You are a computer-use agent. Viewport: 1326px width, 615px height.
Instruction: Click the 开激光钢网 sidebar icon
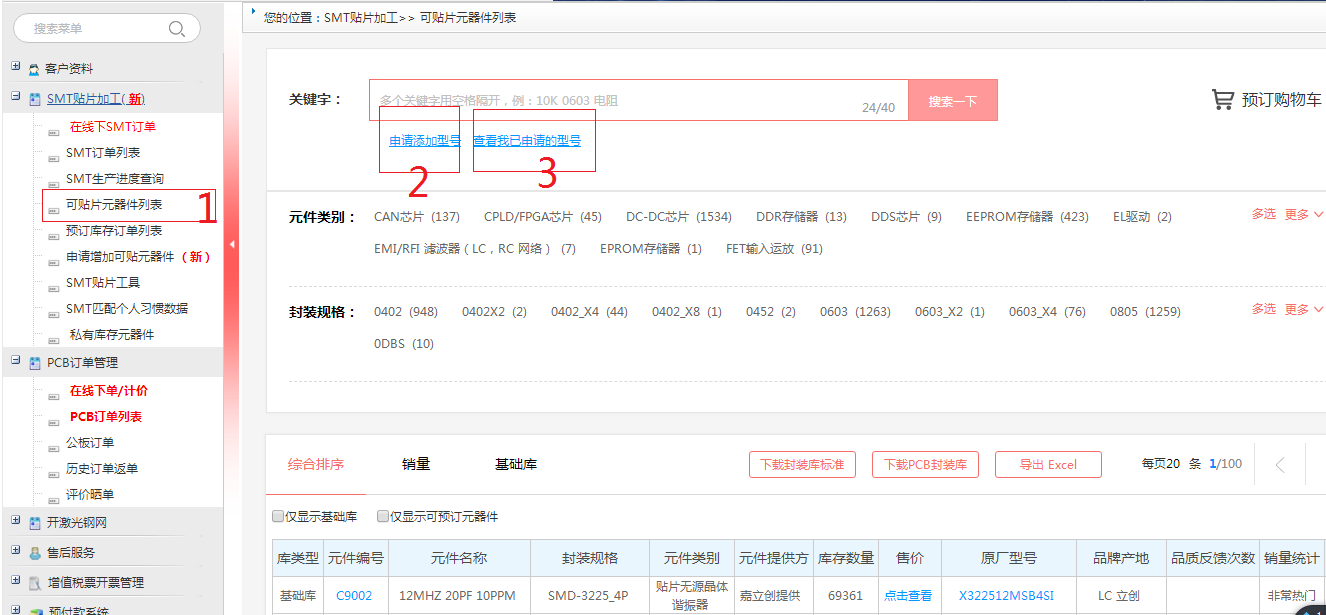tap(34, 524)
